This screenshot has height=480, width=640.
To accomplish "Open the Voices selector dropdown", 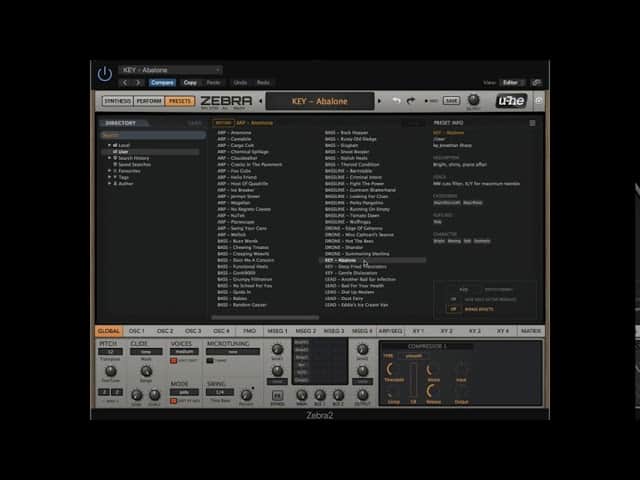I will pos(184,352).
